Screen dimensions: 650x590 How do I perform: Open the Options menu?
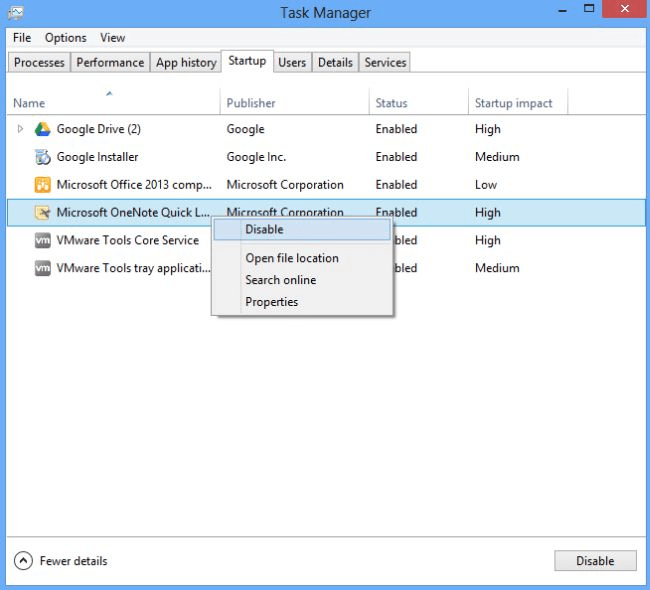tap(66, 38)
